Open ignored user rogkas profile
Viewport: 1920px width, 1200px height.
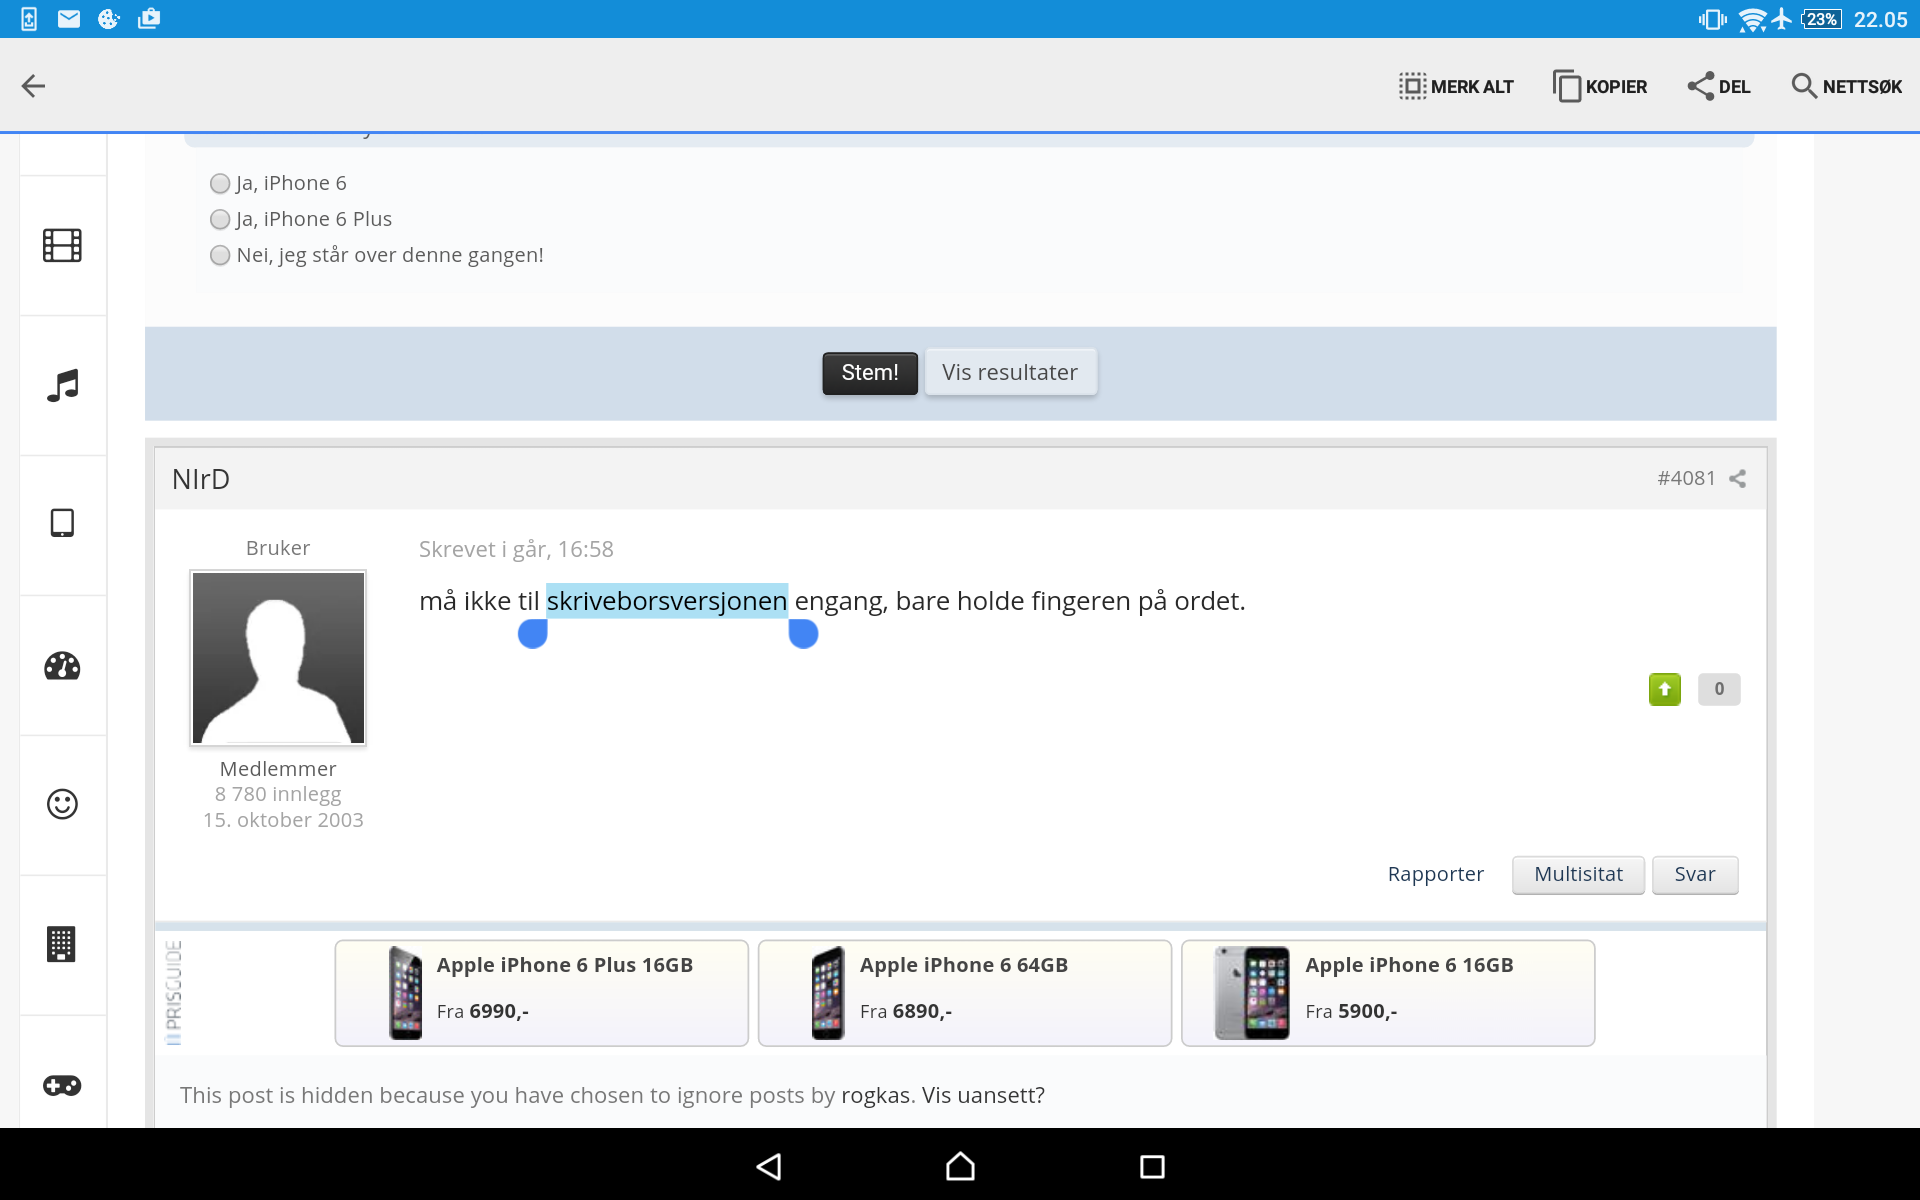pos(875,1096)
